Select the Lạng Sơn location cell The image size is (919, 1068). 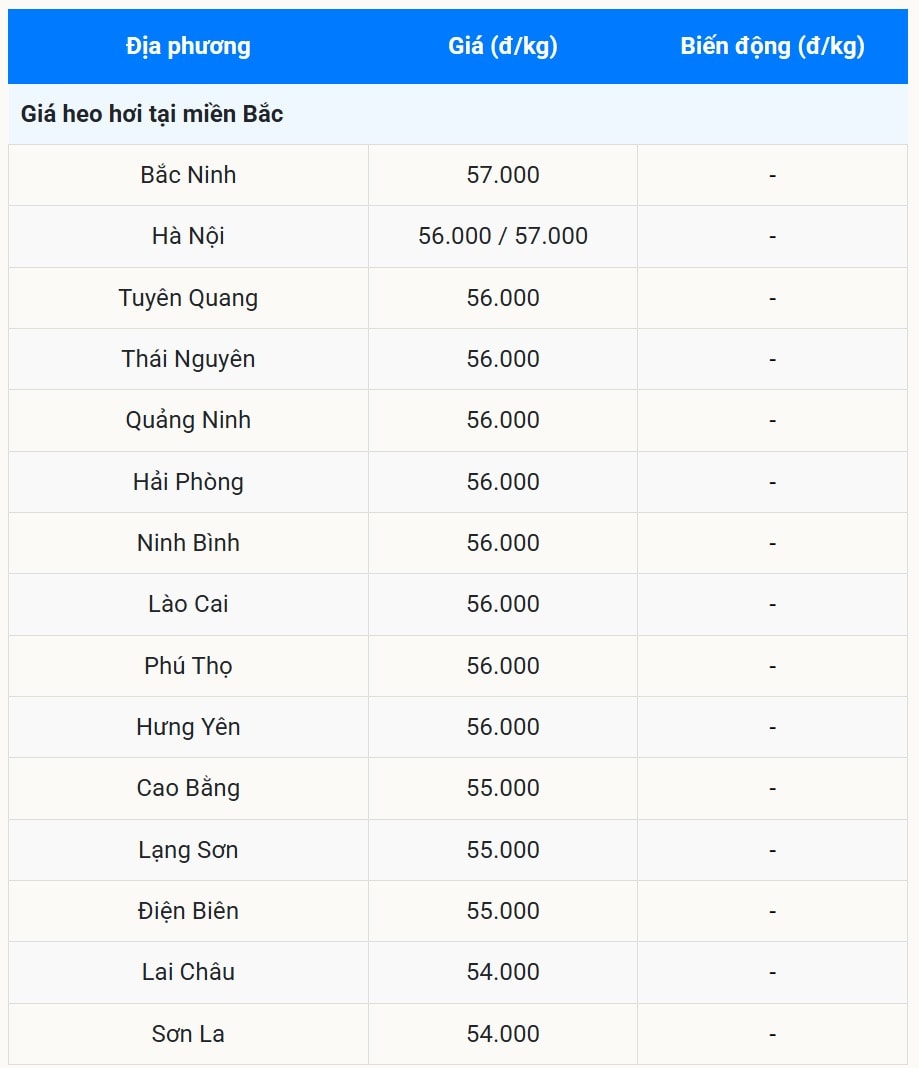coord(188,850)
